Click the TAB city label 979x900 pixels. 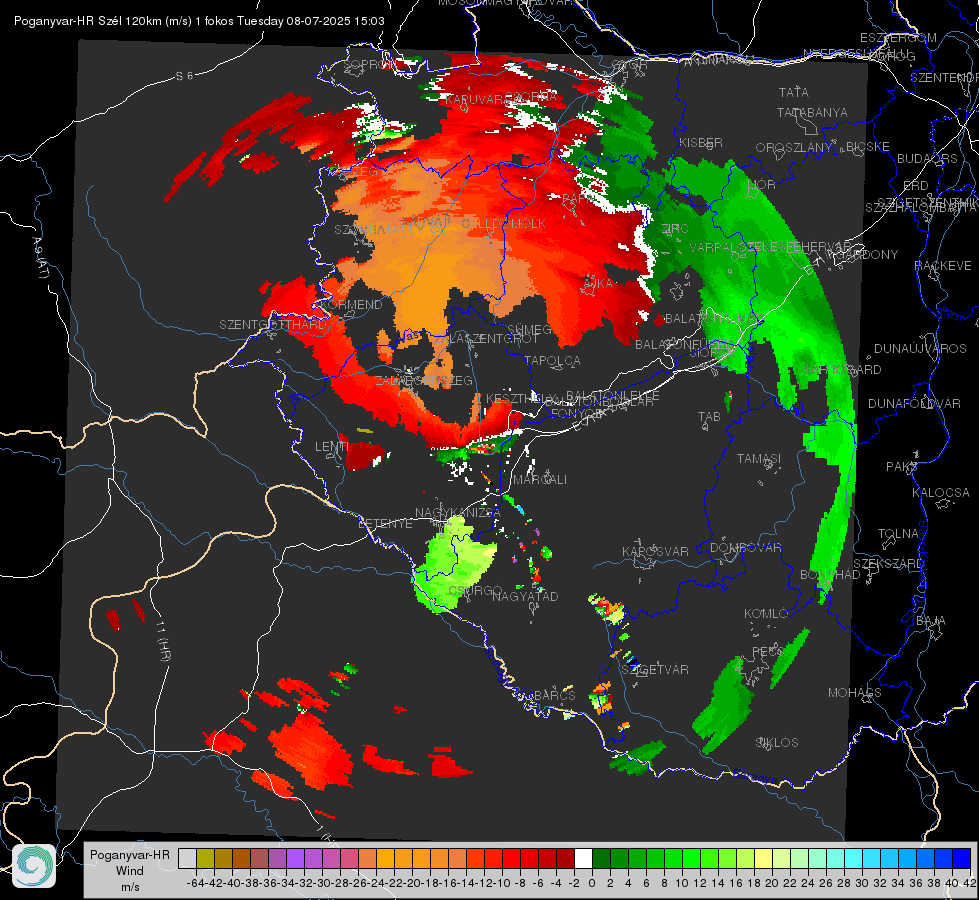click(709, 417)
